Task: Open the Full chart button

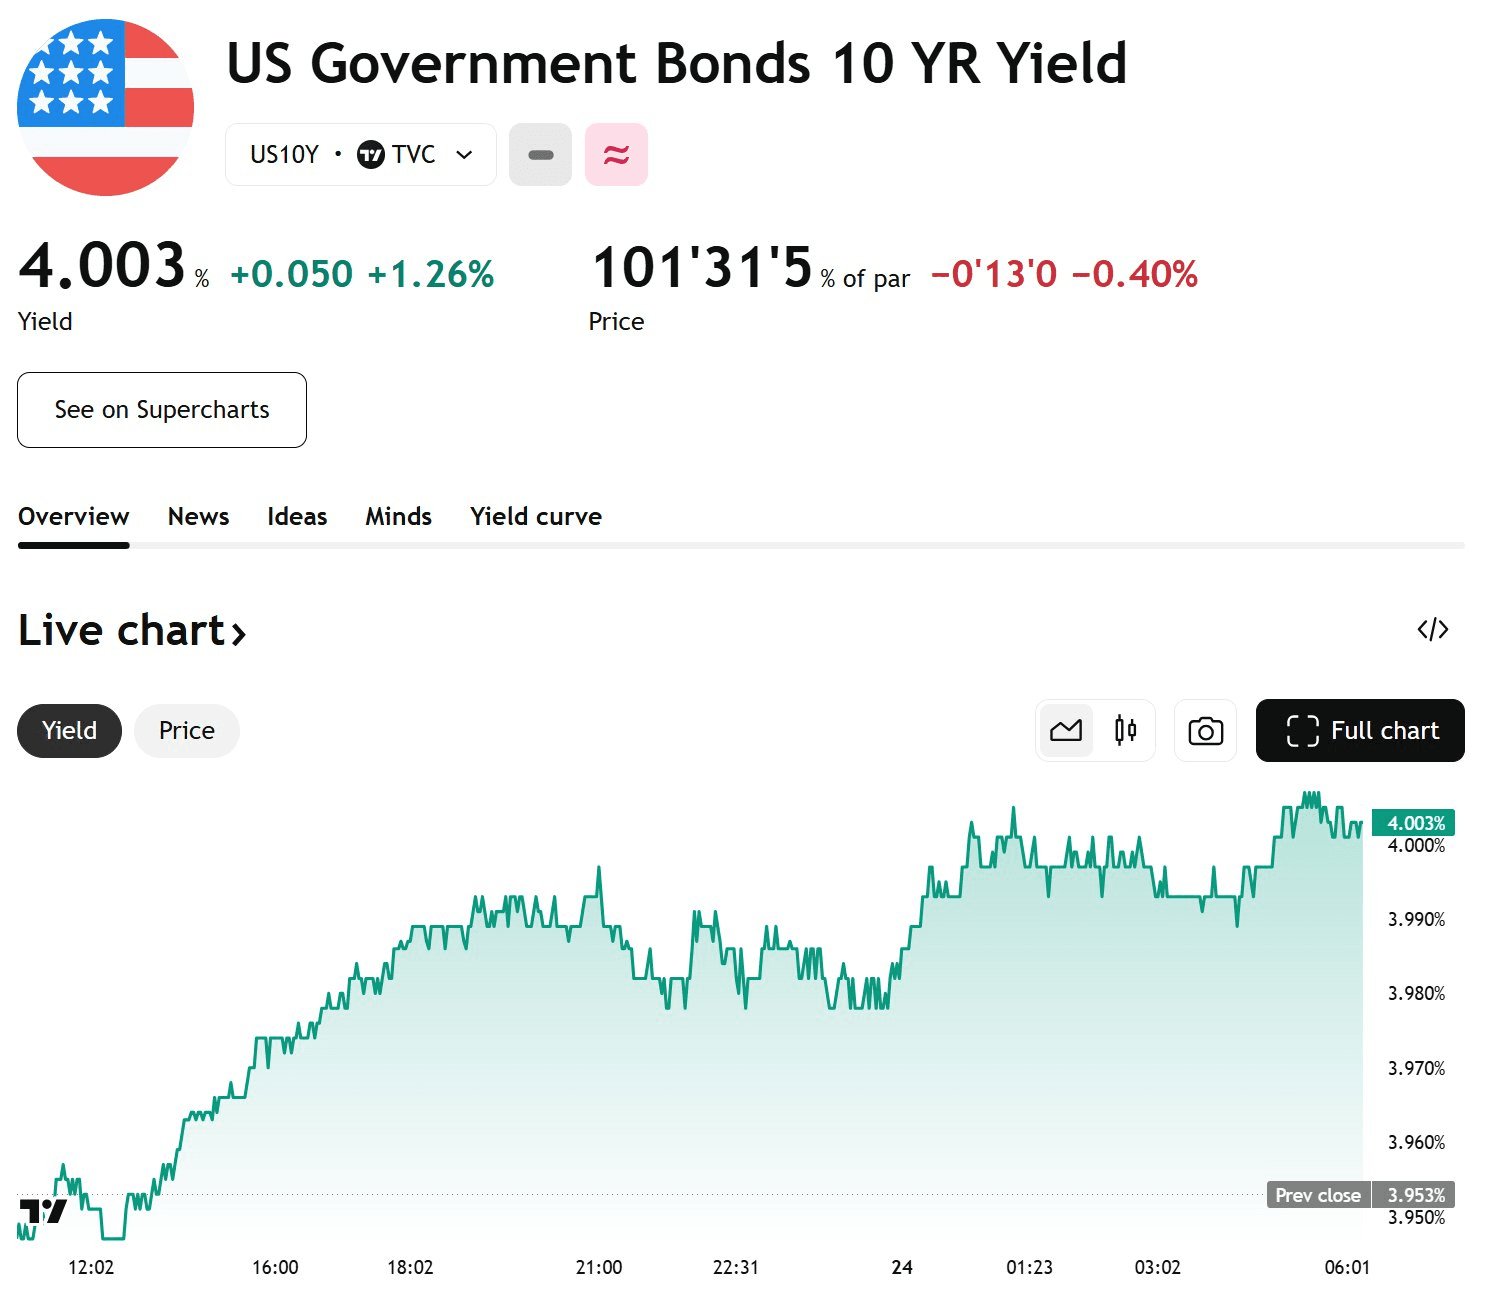Action: point(1360,731)
